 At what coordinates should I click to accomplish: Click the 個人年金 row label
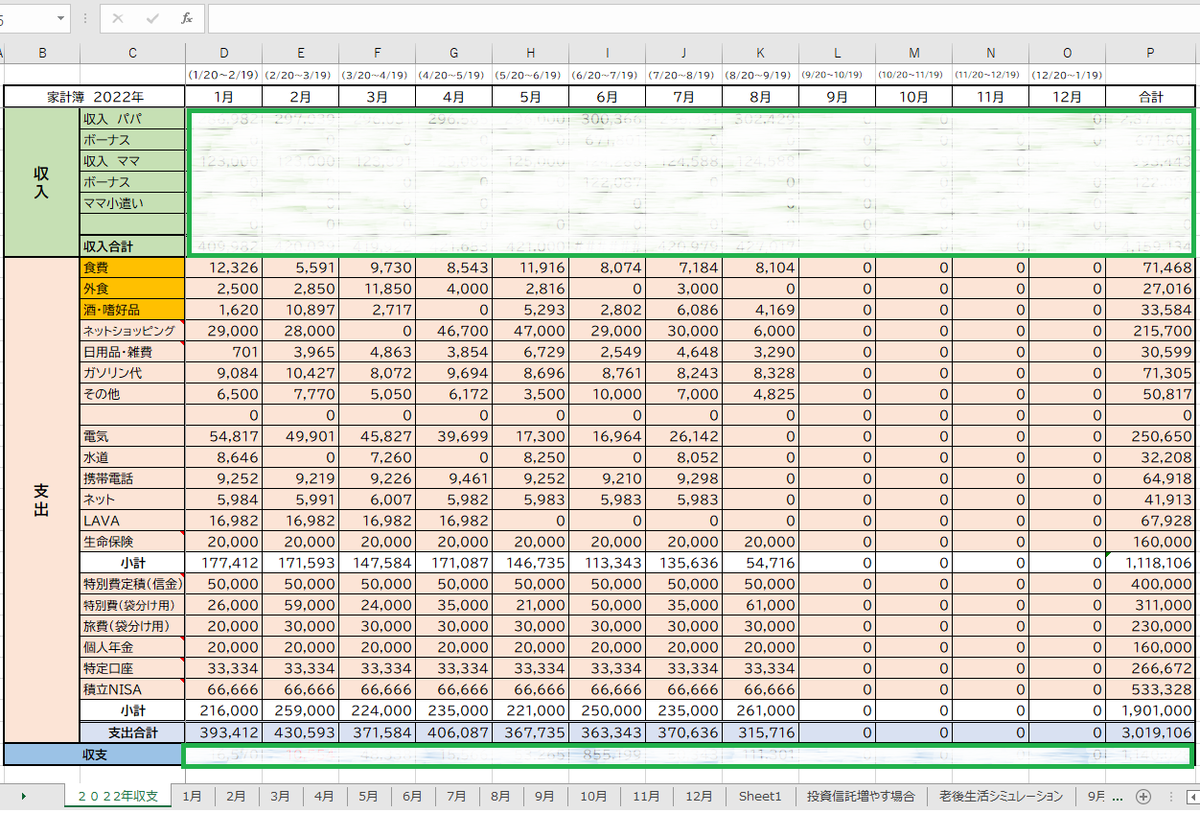click(133, 647)
